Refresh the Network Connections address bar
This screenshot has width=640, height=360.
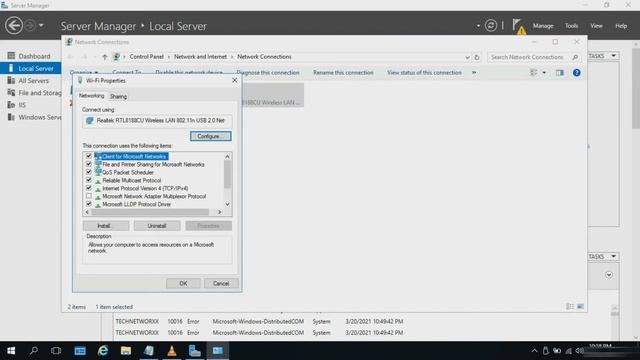pyautogui.click(x=477, y=57)
